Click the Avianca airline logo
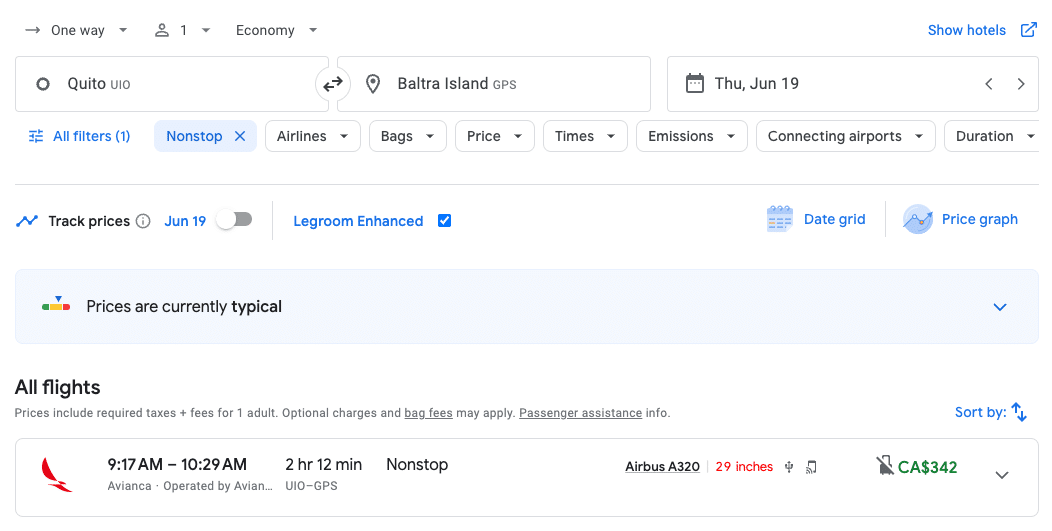Viewport: 1052px width, 531px height. [x=57, y=474]
